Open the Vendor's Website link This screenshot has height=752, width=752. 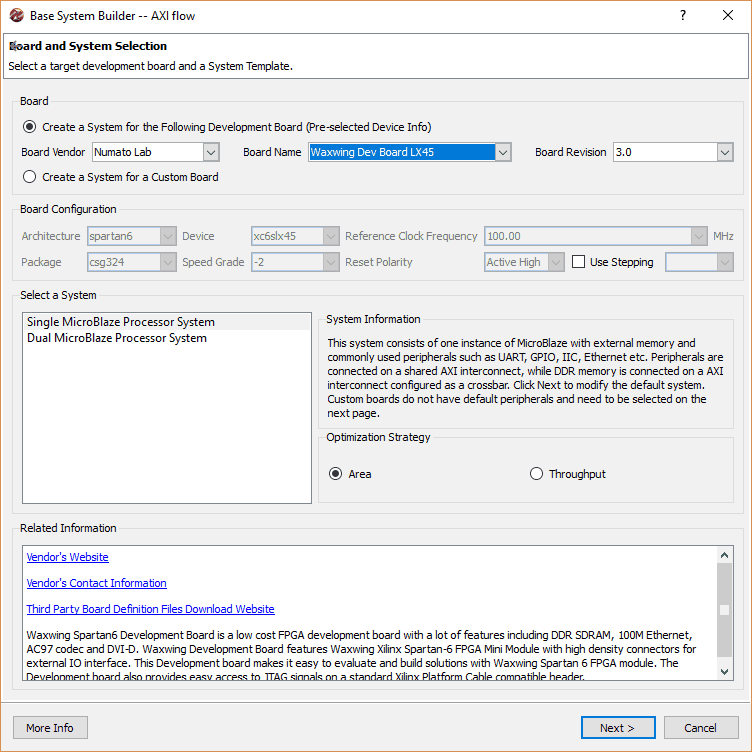click(68, 557)
